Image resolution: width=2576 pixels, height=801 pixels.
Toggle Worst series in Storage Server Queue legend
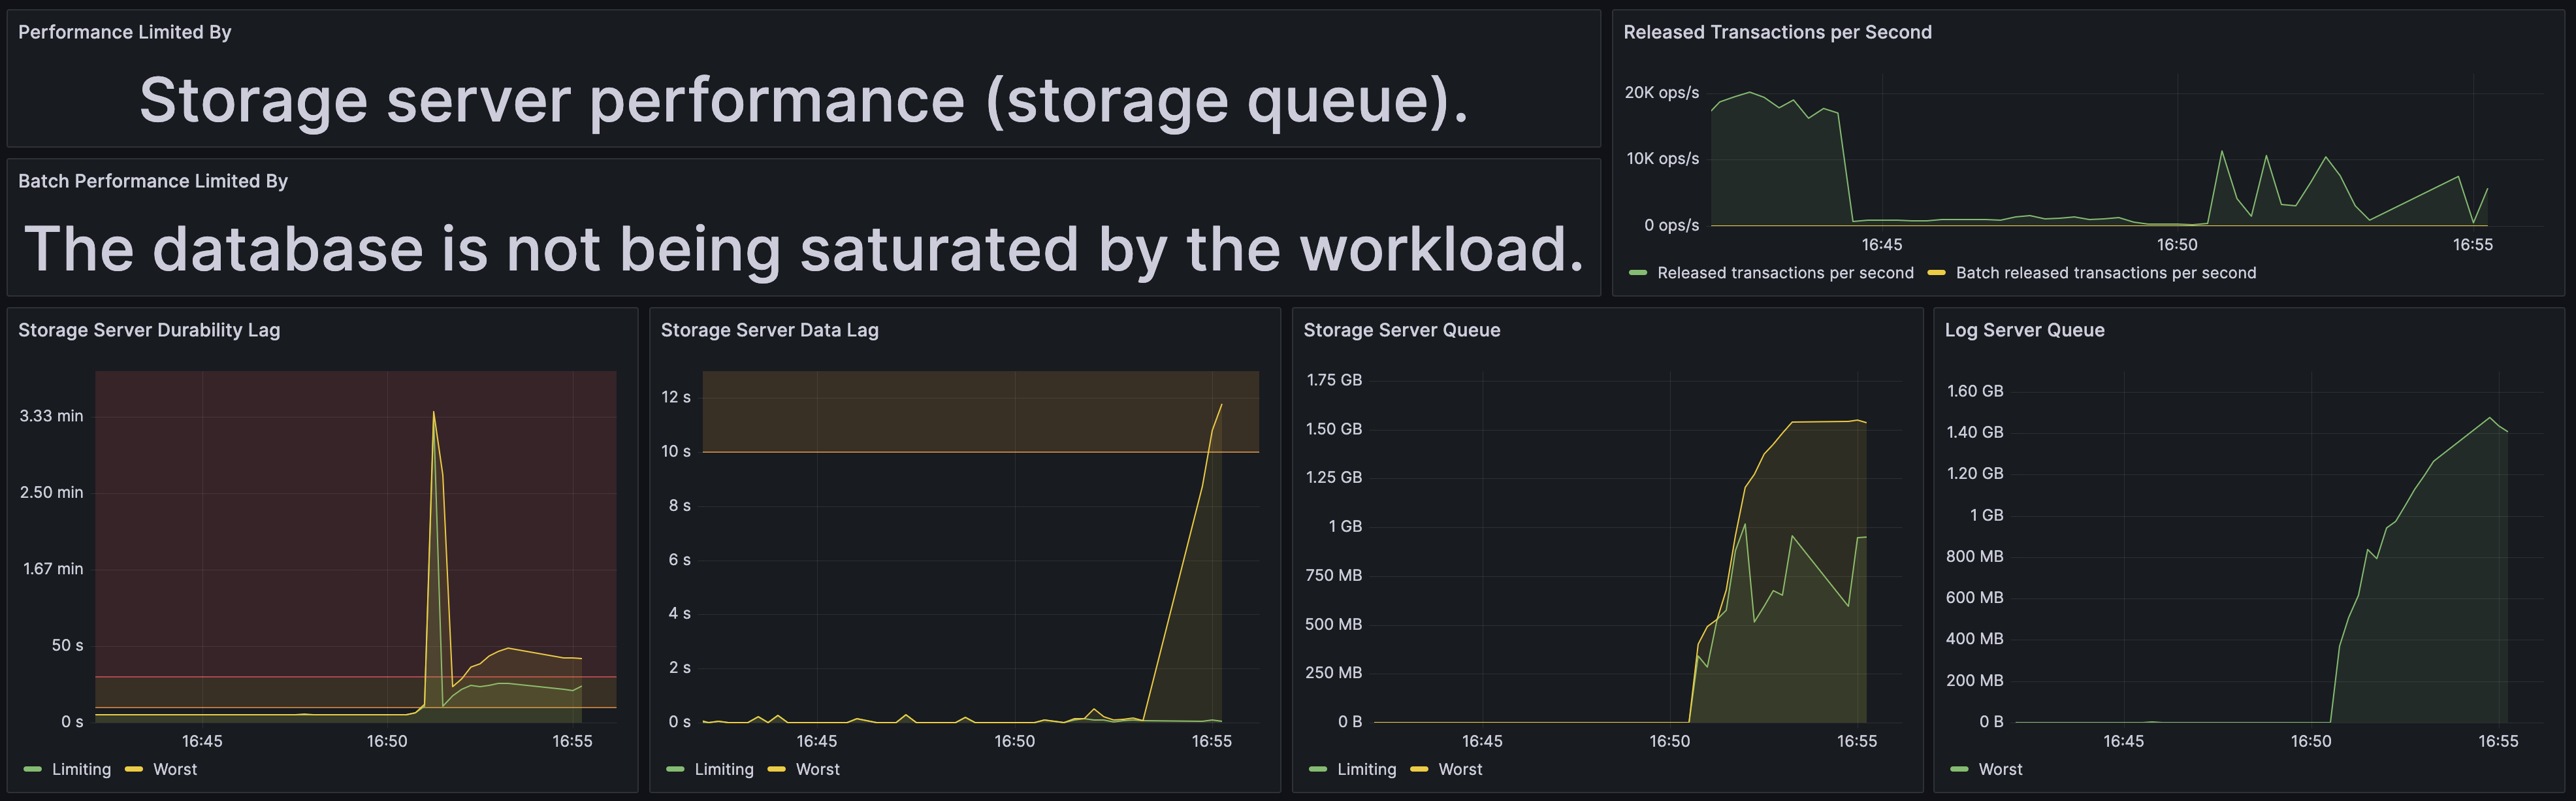1460,769
